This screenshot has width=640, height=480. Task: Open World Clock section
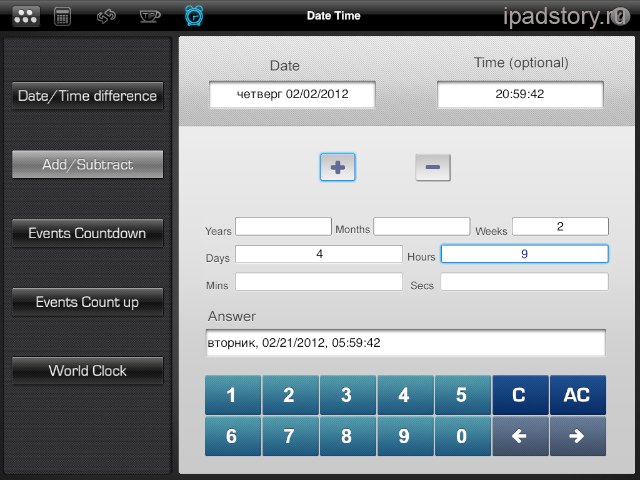pos(87,370)
